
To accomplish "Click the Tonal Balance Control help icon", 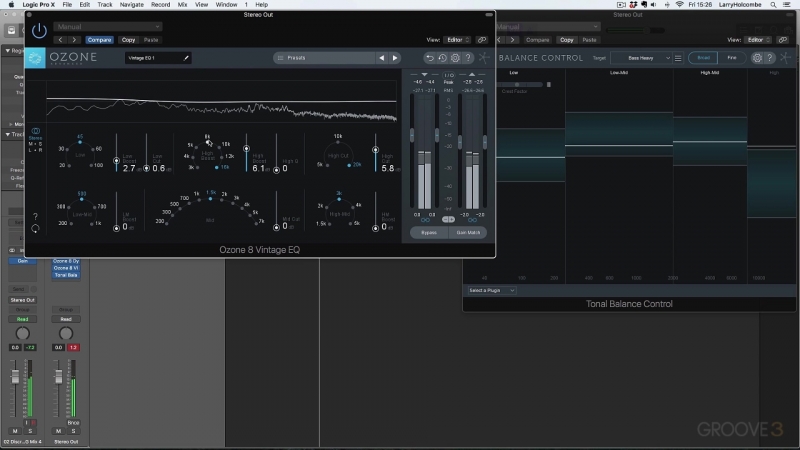I will (770, 58).
